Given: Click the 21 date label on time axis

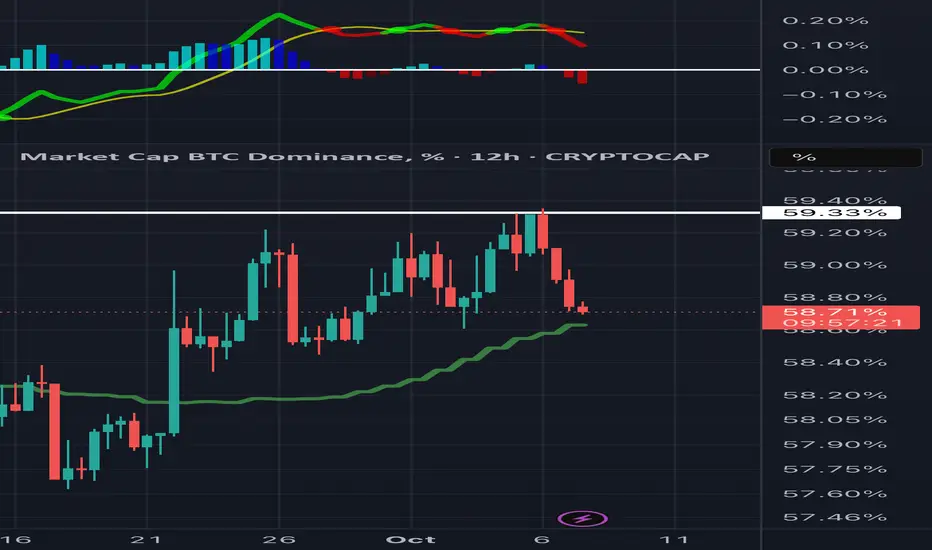Looking at the screenshot, I should (x=146, y=539).
